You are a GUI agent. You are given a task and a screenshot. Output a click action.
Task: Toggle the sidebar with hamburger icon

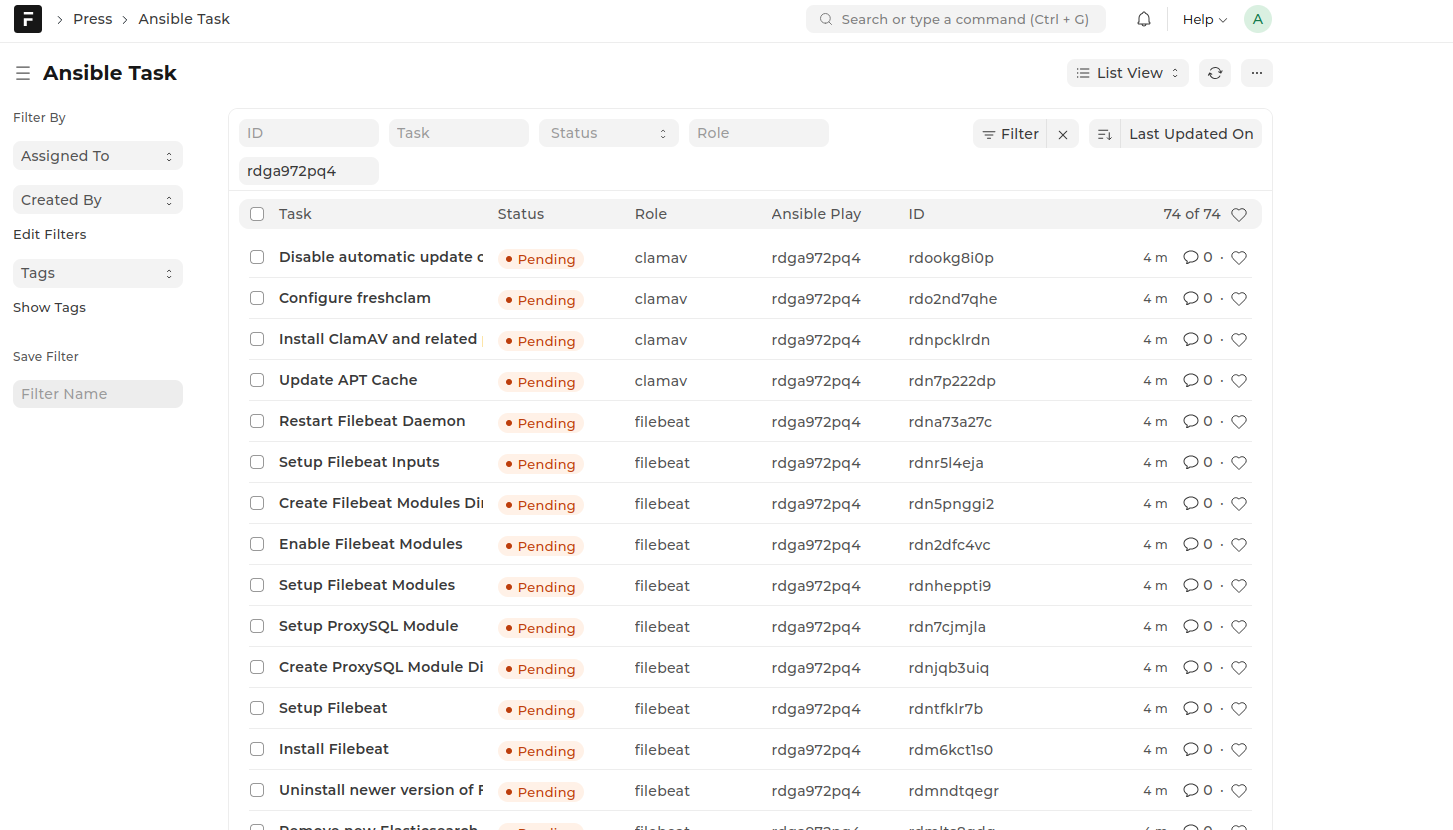22,72
